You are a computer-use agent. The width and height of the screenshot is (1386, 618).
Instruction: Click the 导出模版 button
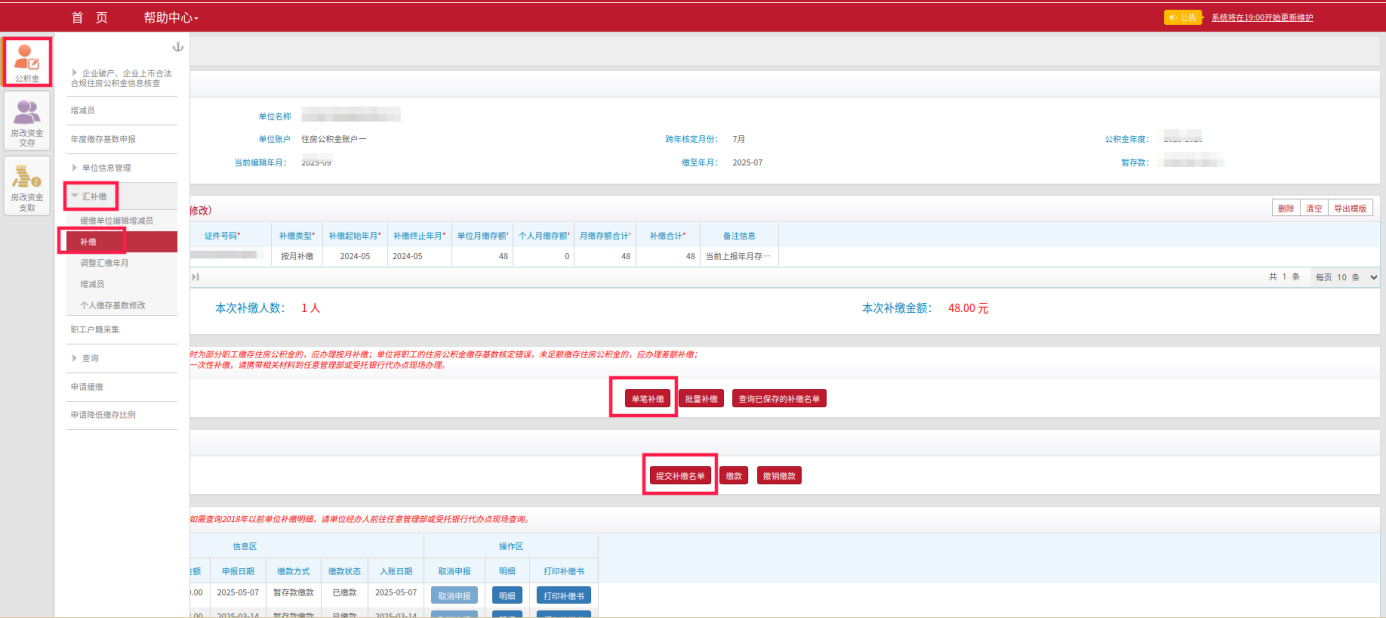coord(1351,208)
